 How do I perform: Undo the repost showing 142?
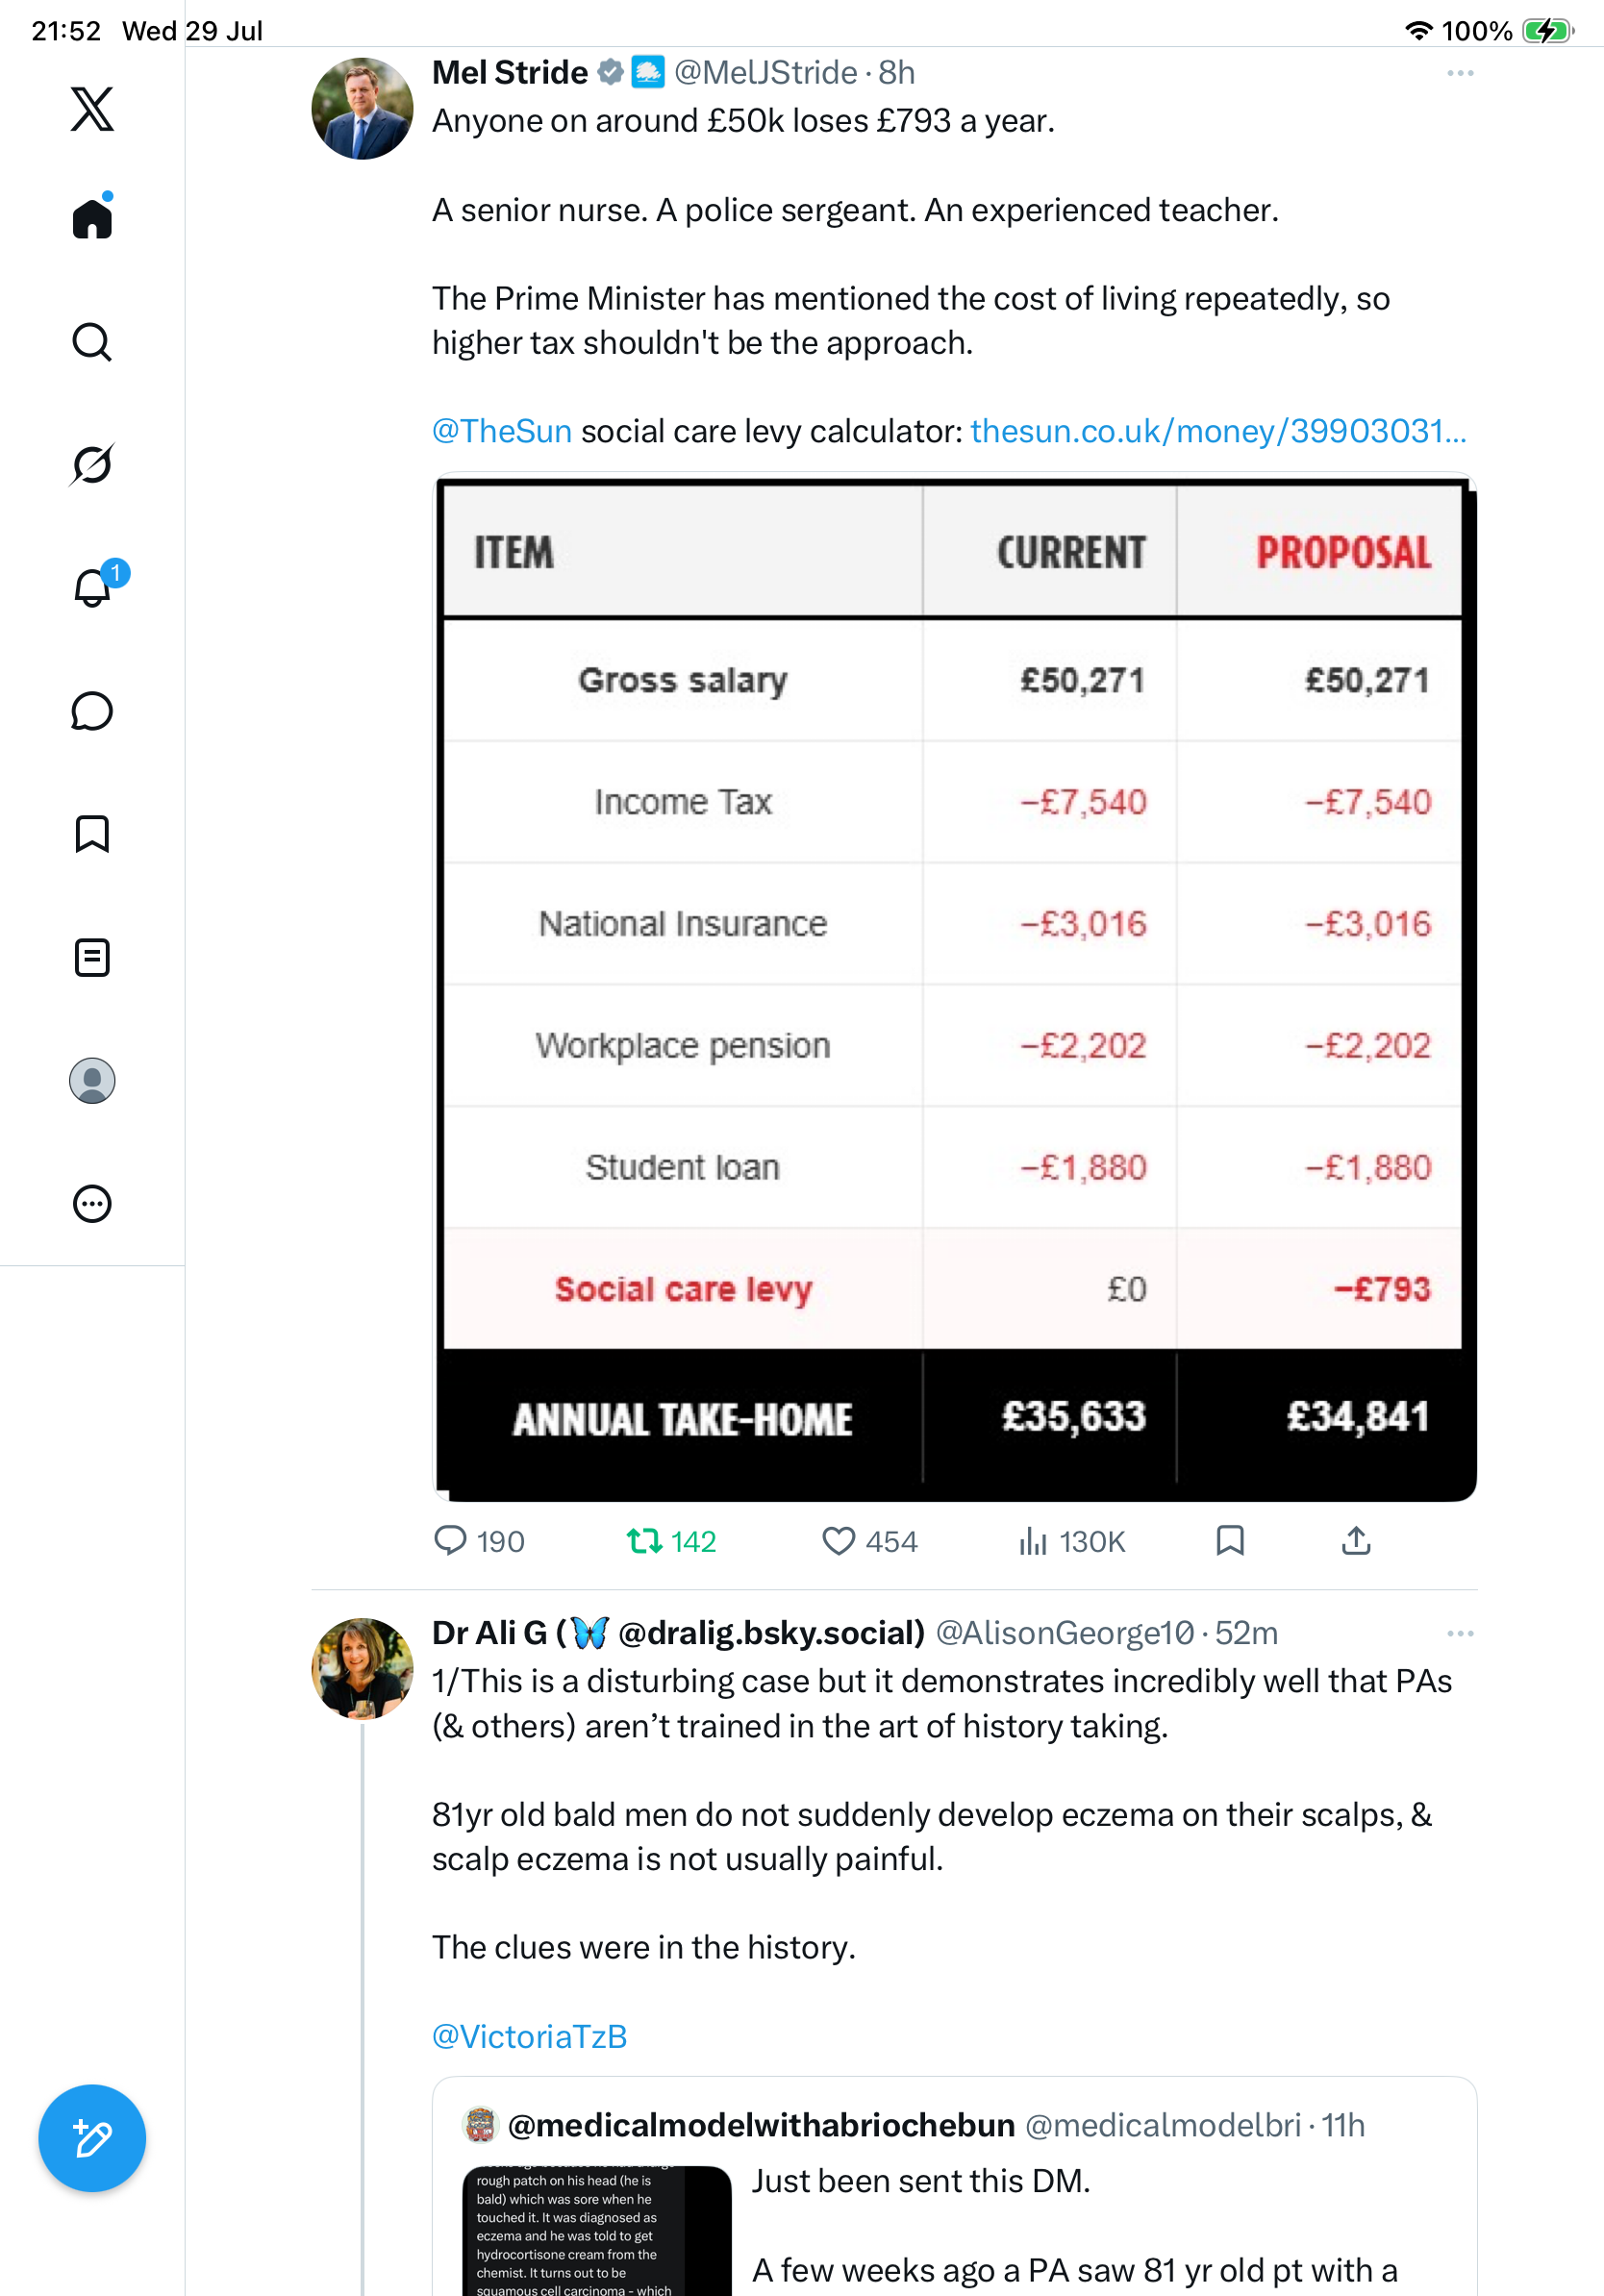pos(671,1541)
